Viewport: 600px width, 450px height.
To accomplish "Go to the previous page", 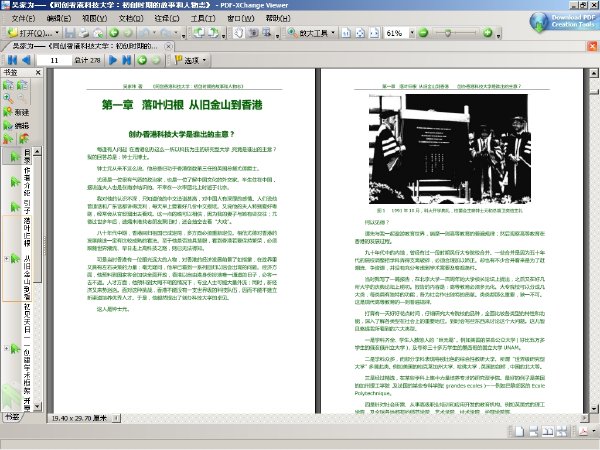I will 26,60.
